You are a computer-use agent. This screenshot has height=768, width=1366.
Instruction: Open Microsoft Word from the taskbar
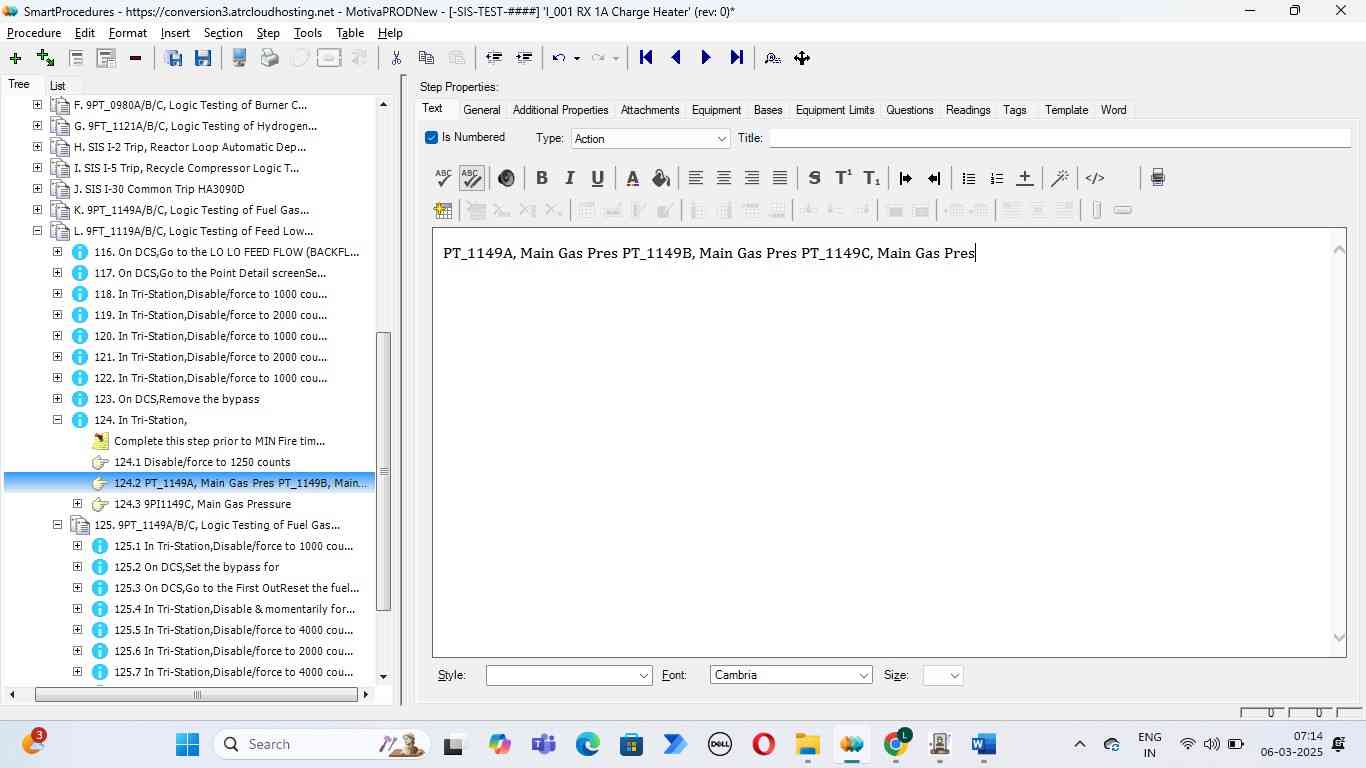click(x=983, y=744)
